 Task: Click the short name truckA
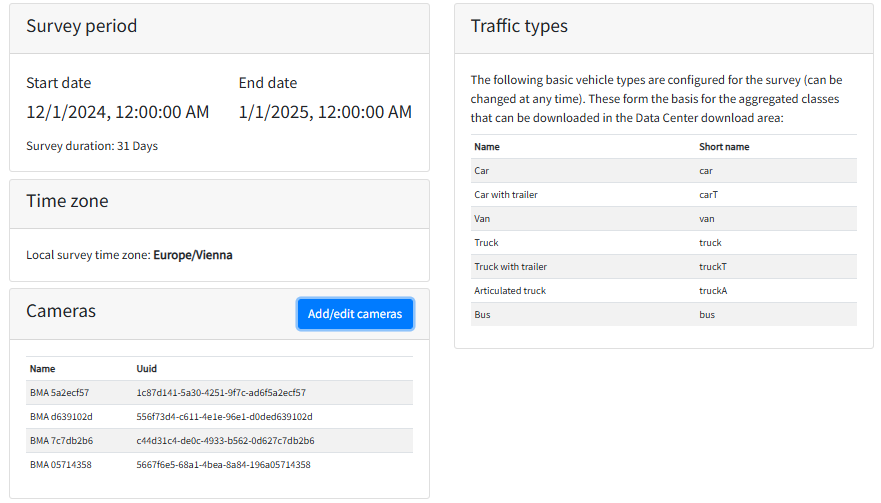[x=713, y=291]
